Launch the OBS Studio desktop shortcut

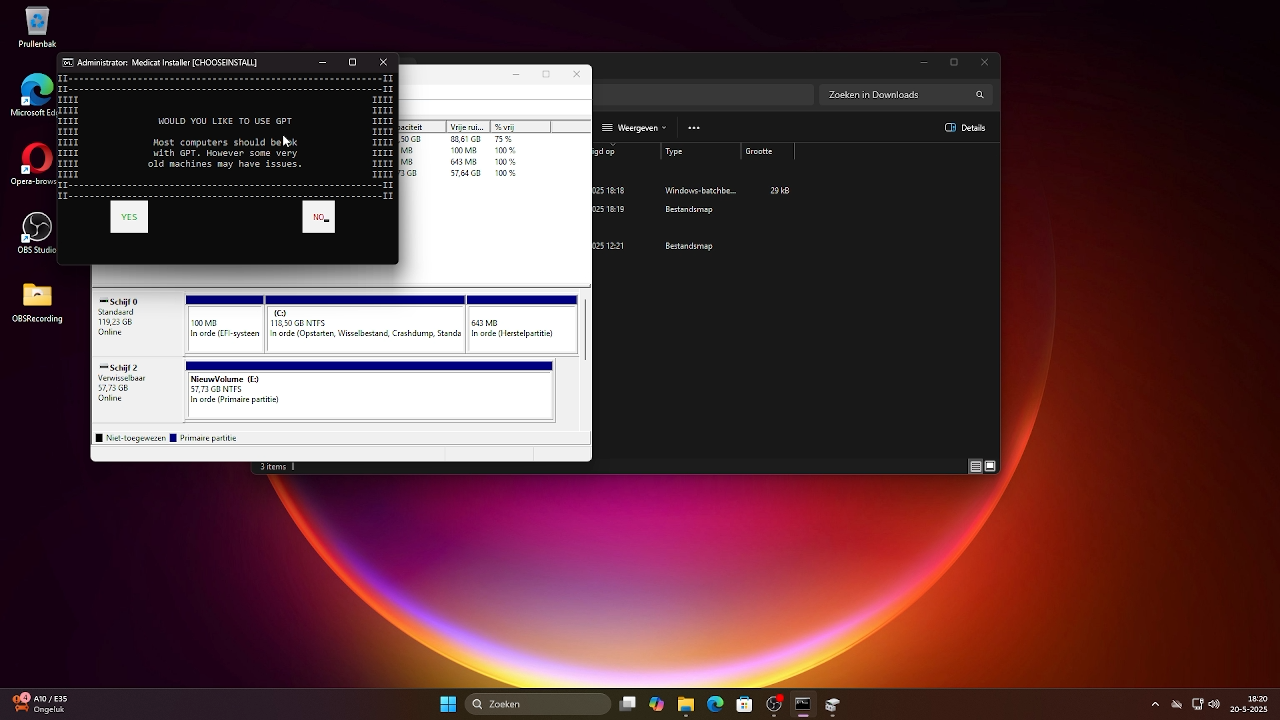coord(37,233)
